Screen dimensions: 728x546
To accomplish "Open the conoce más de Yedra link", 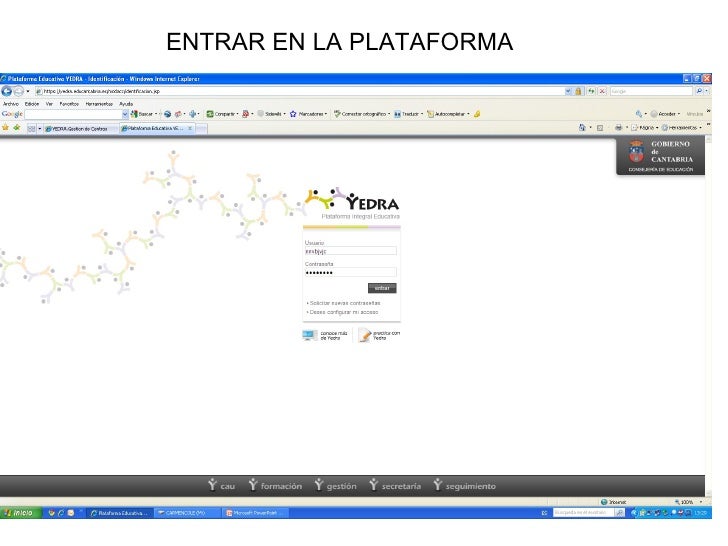I will click(325, 335).
